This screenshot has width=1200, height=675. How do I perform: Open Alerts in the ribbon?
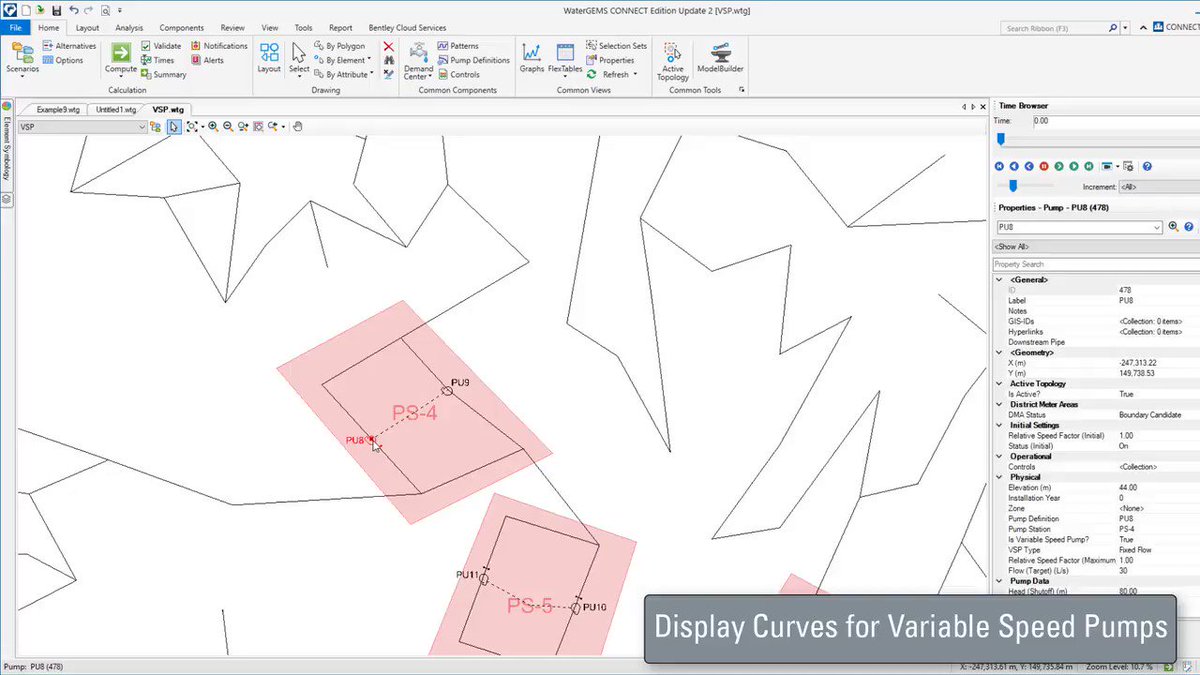click(207, 60)
